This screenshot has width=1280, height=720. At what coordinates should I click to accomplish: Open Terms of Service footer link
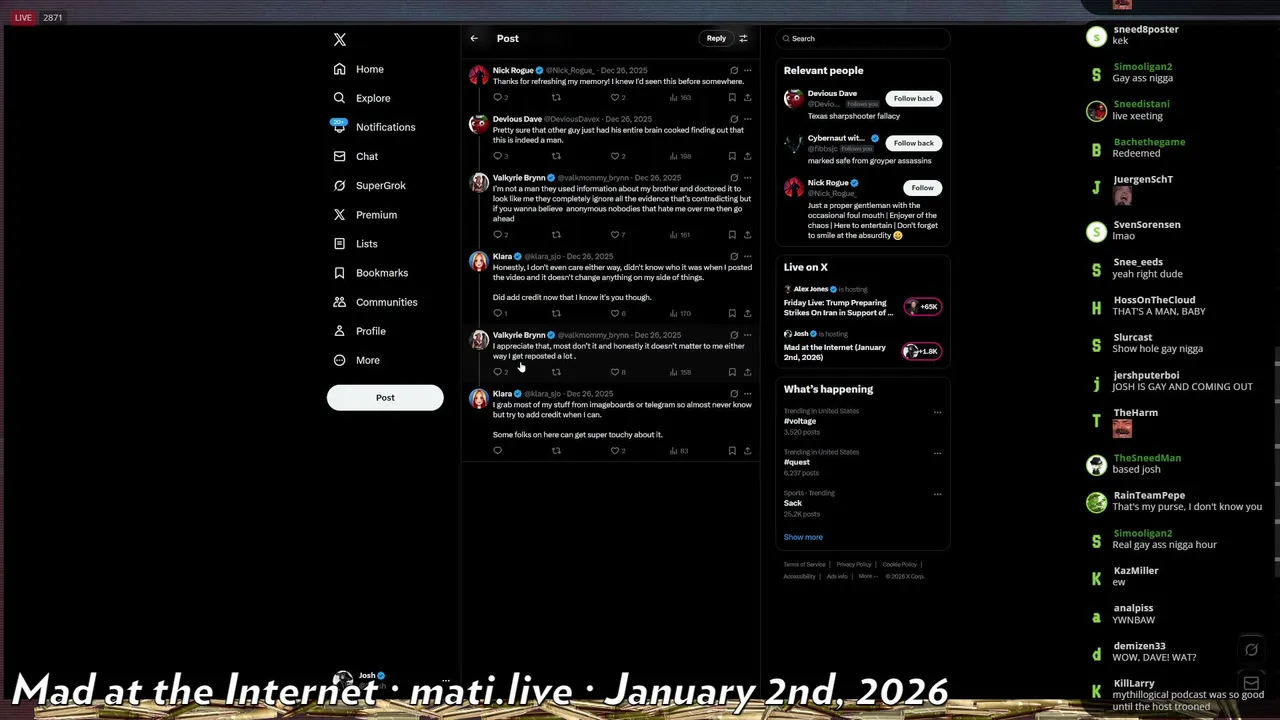tap(804, 564)
